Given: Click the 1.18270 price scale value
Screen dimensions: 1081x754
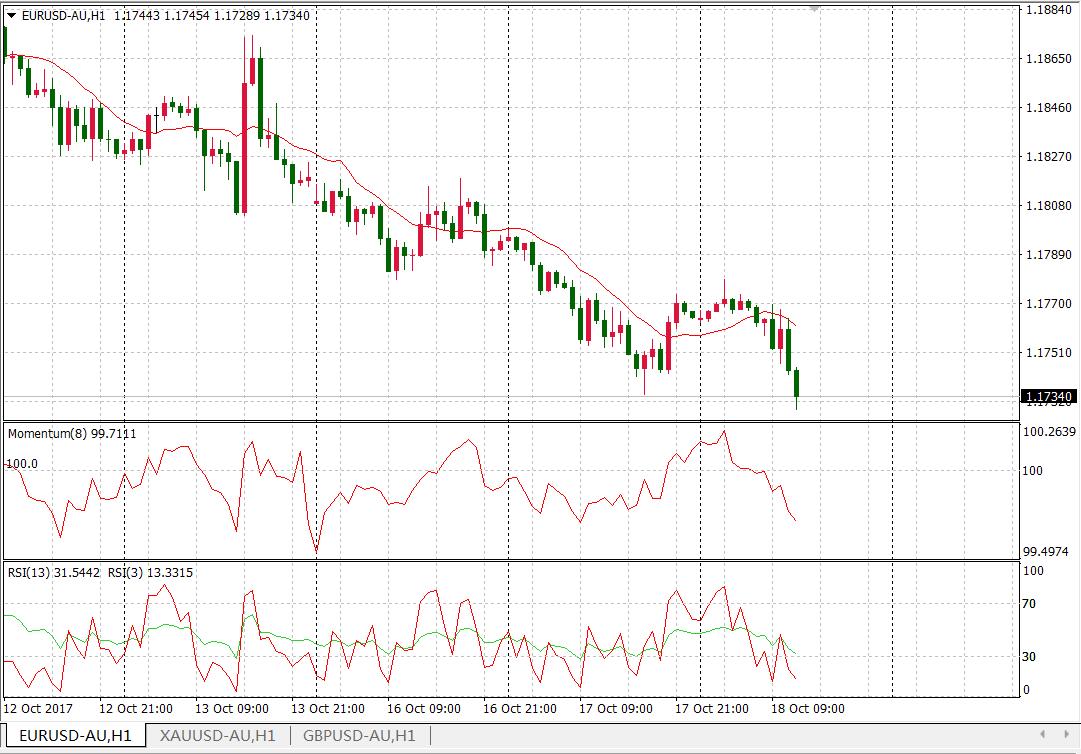Looking at the screenshot, I should click(1049, 156).
